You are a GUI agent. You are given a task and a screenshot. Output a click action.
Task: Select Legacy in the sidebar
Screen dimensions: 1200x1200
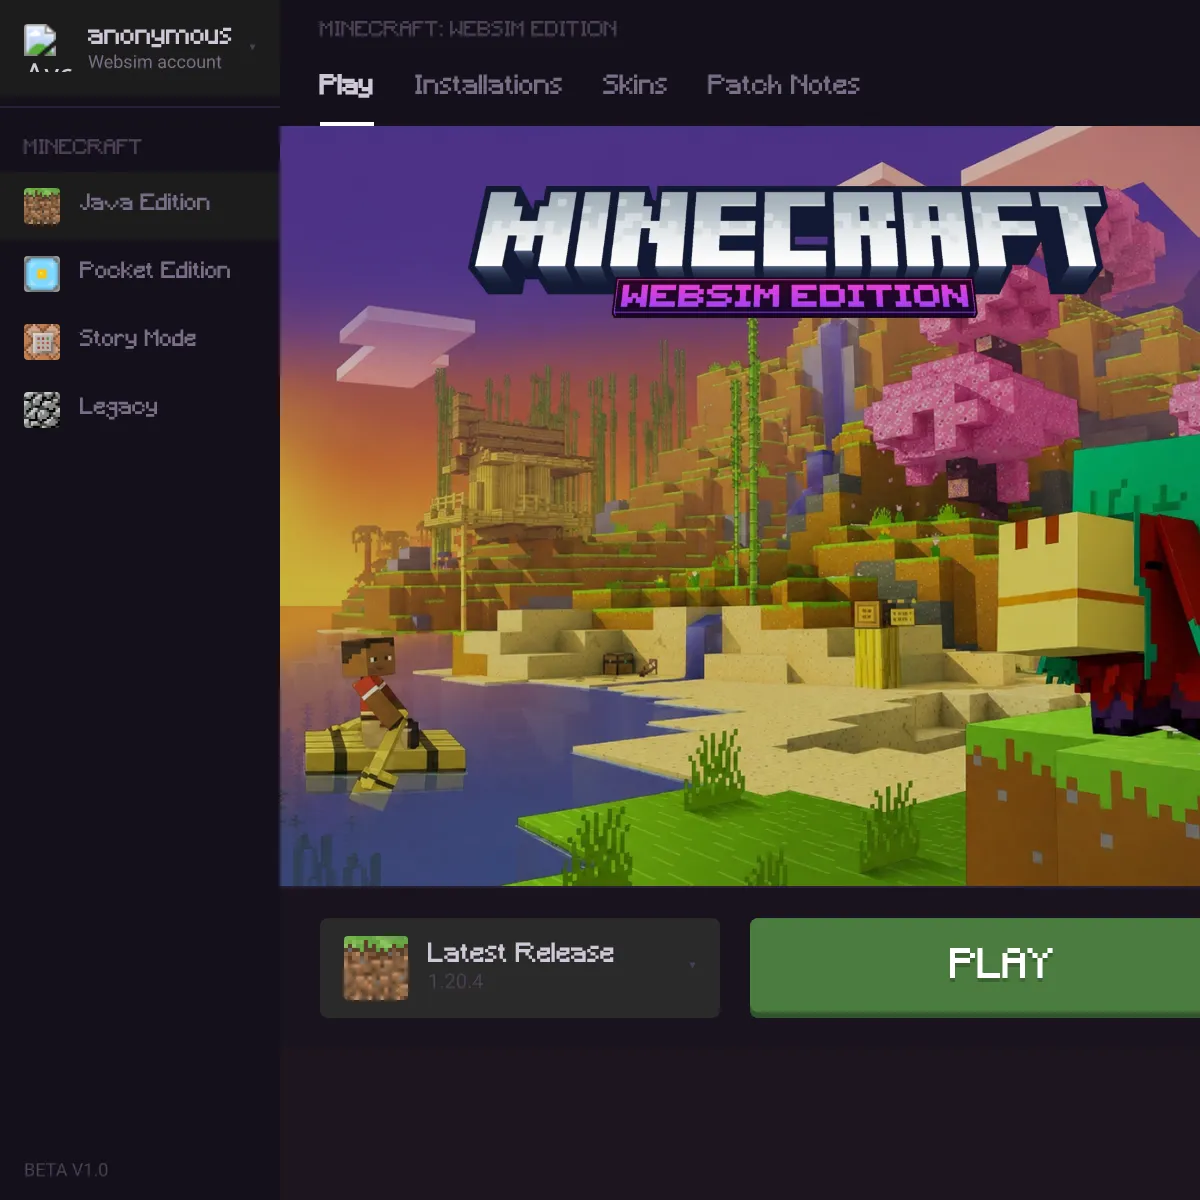pyautogui.click(x=140, y=410)
